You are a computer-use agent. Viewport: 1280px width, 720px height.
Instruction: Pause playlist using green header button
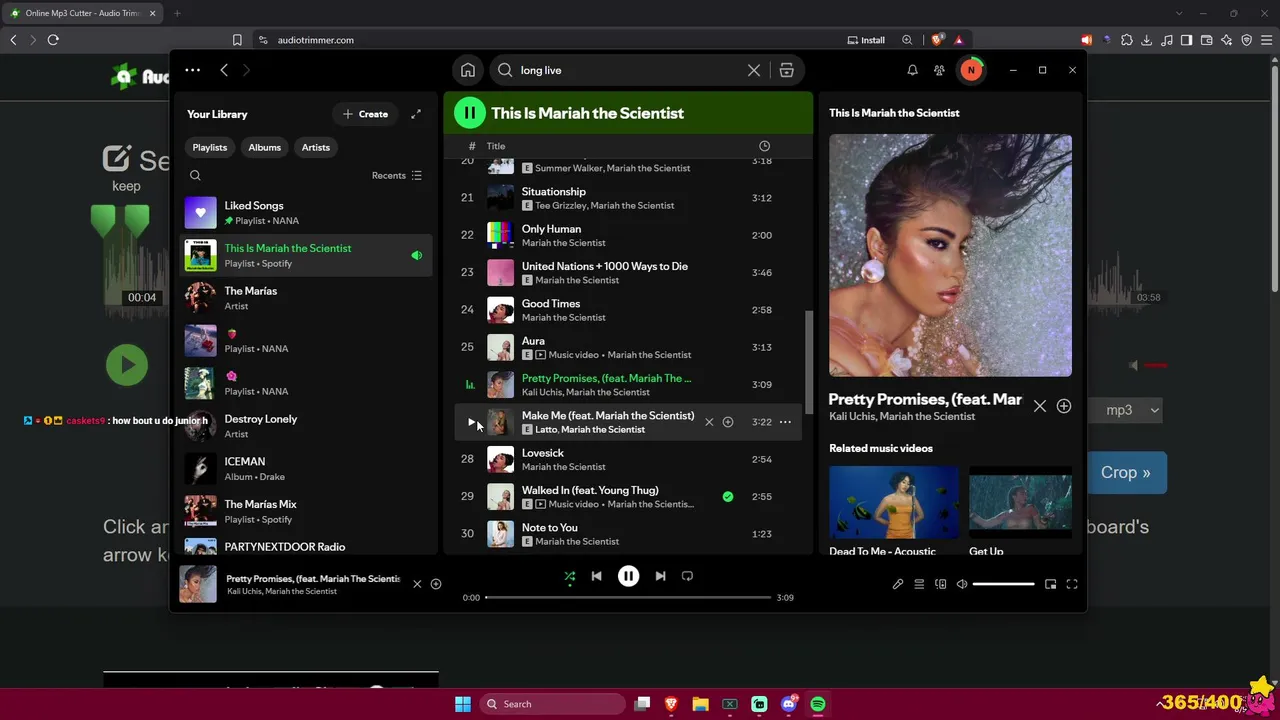coord(470,113)
